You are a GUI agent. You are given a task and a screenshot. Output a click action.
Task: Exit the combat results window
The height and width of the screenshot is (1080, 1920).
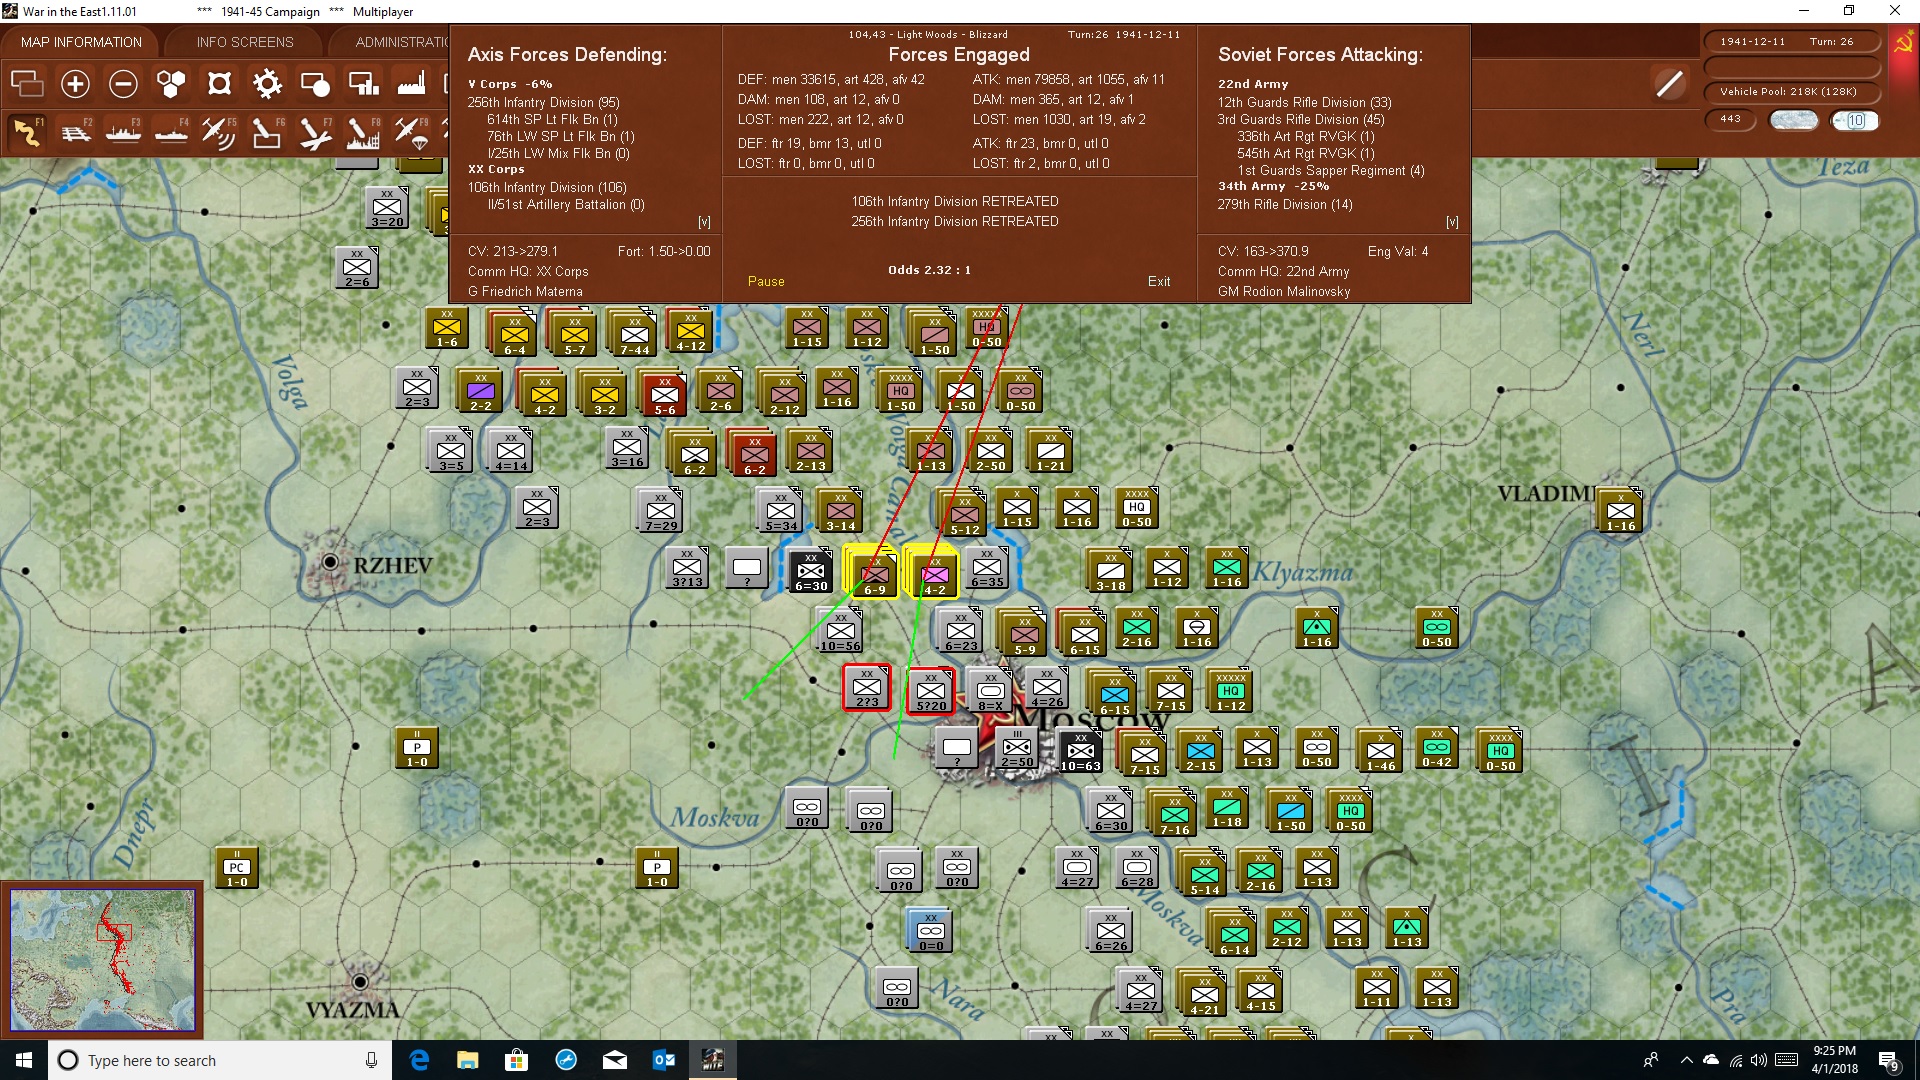[1159, 282]
